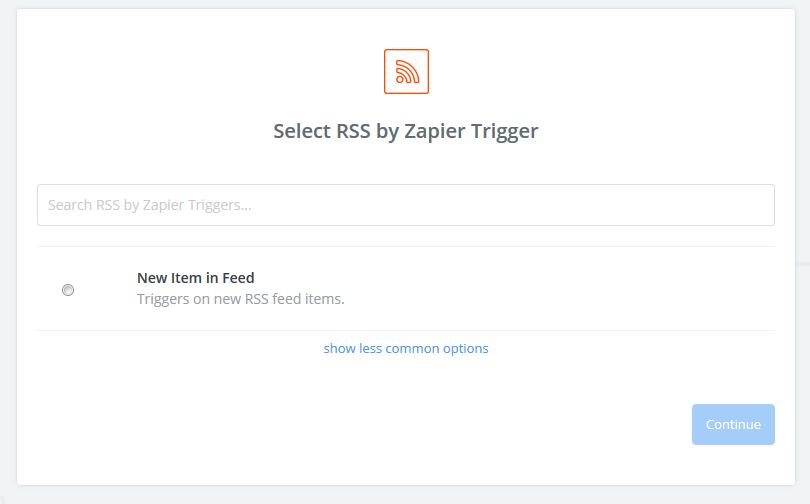810x504 pixels.
Task: Click the RSS waves symbol in the orange square
Action: coord(407,71)
